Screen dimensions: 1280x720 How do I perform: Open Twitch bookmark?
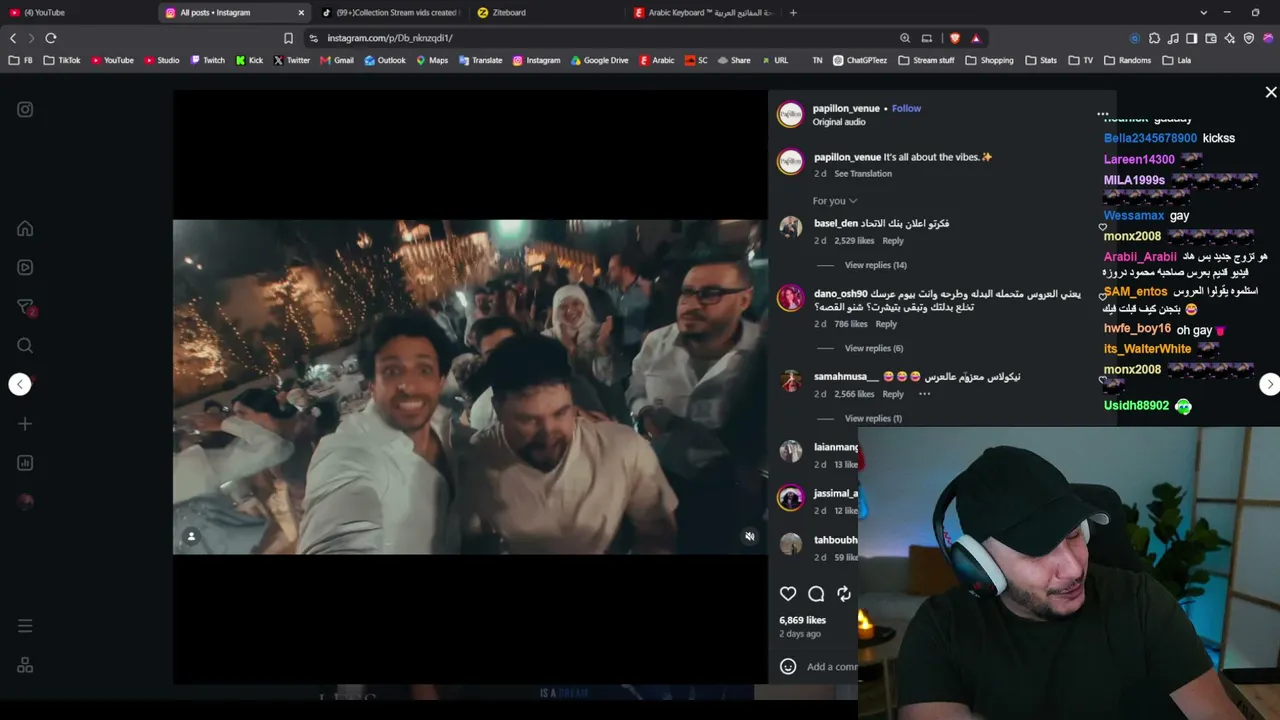coord(208,60)
